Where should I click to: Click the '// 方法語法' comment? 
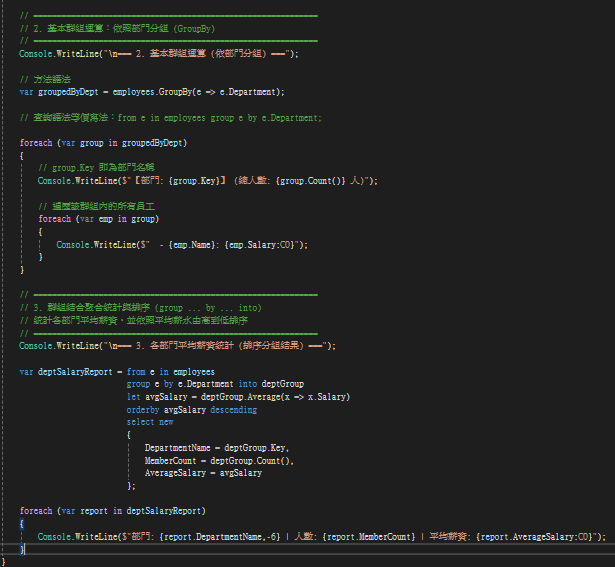pyautogui.click(x=45, y=79)
